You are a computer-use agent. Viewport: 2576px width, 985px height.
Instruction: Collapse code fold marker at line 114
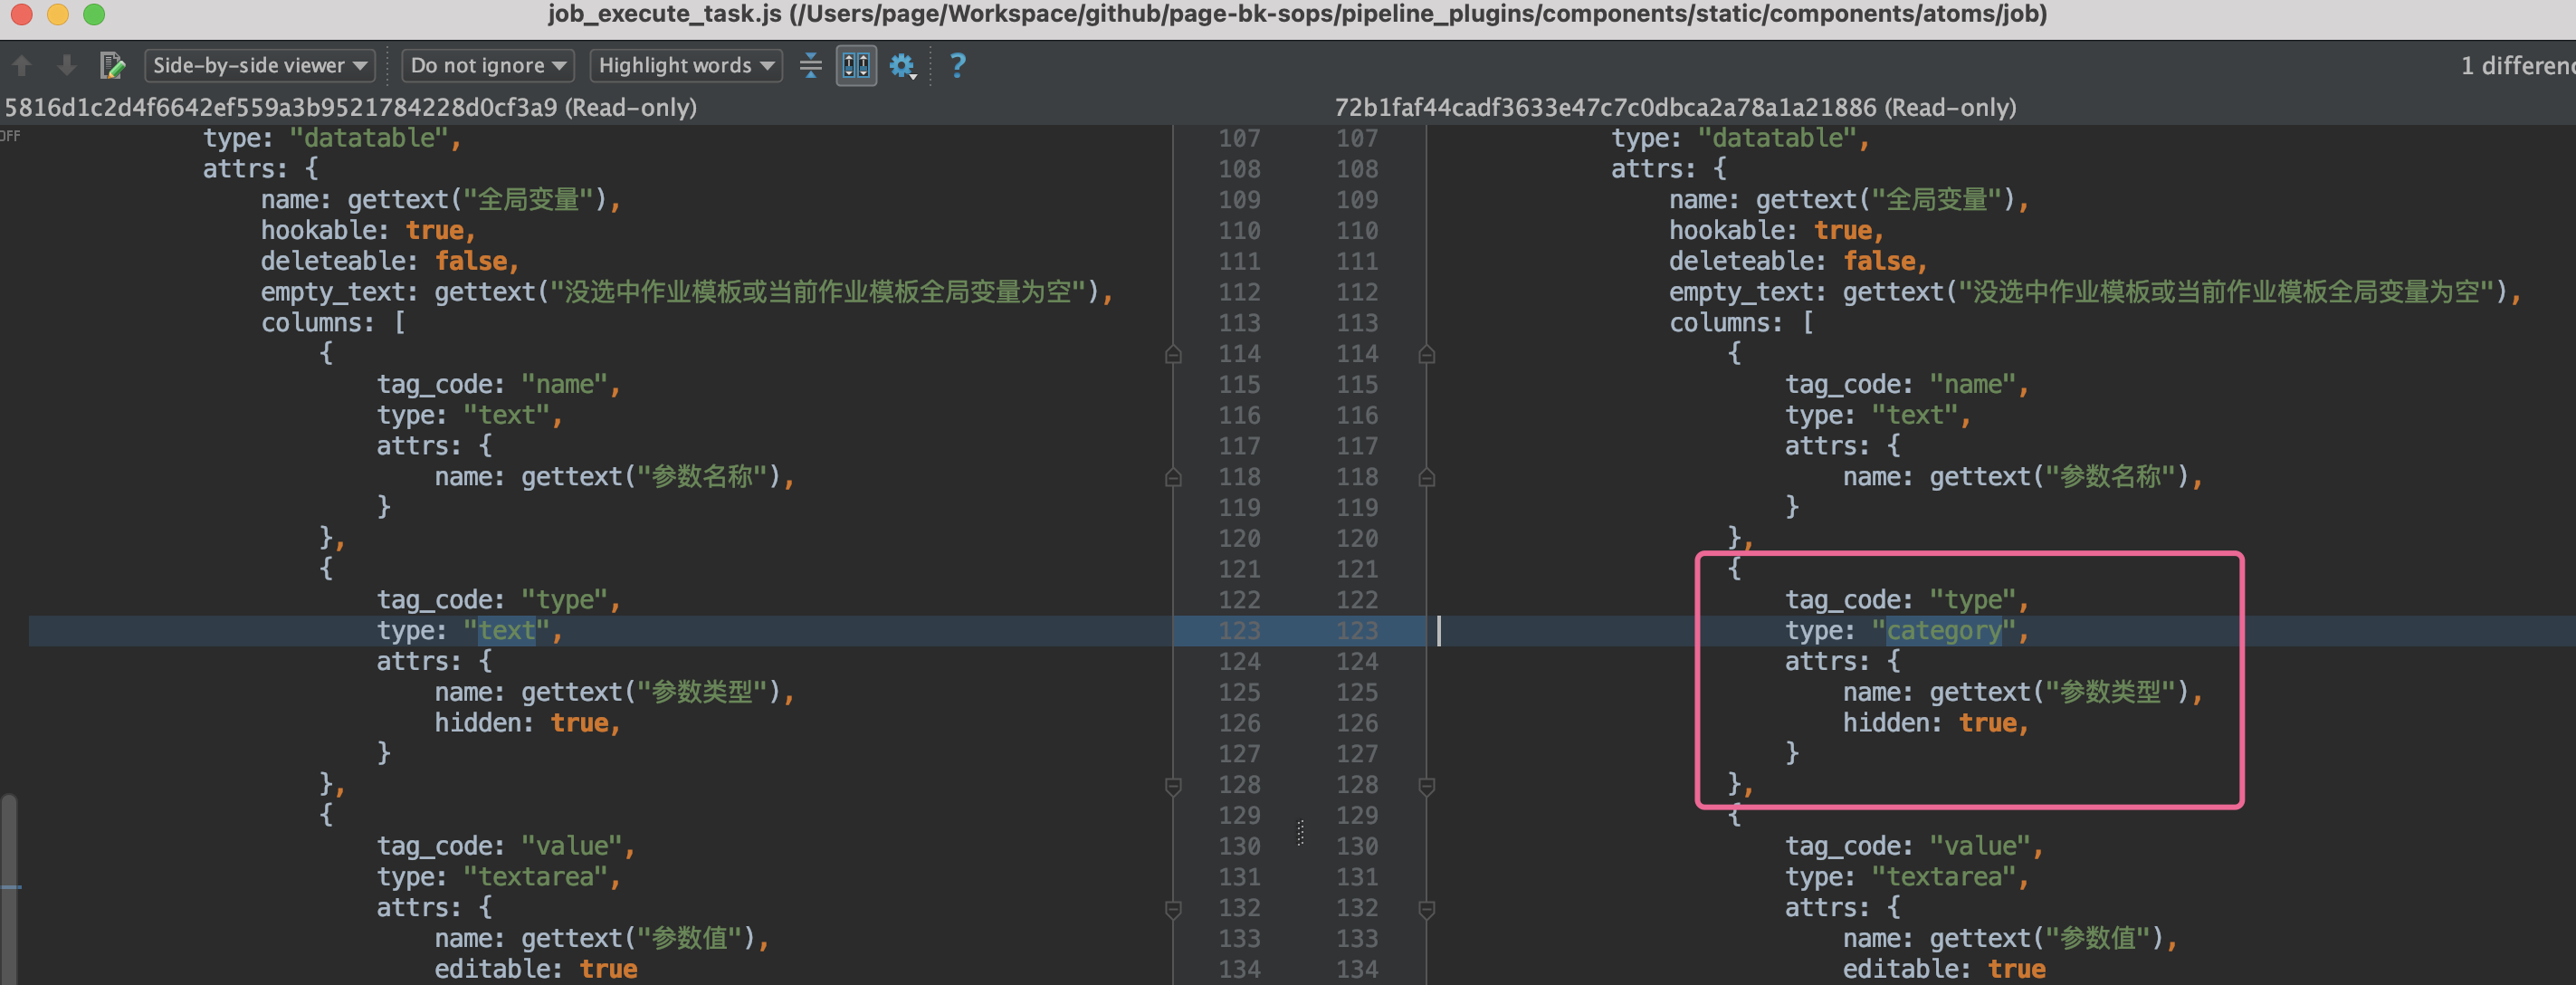tap(1173, 353)
